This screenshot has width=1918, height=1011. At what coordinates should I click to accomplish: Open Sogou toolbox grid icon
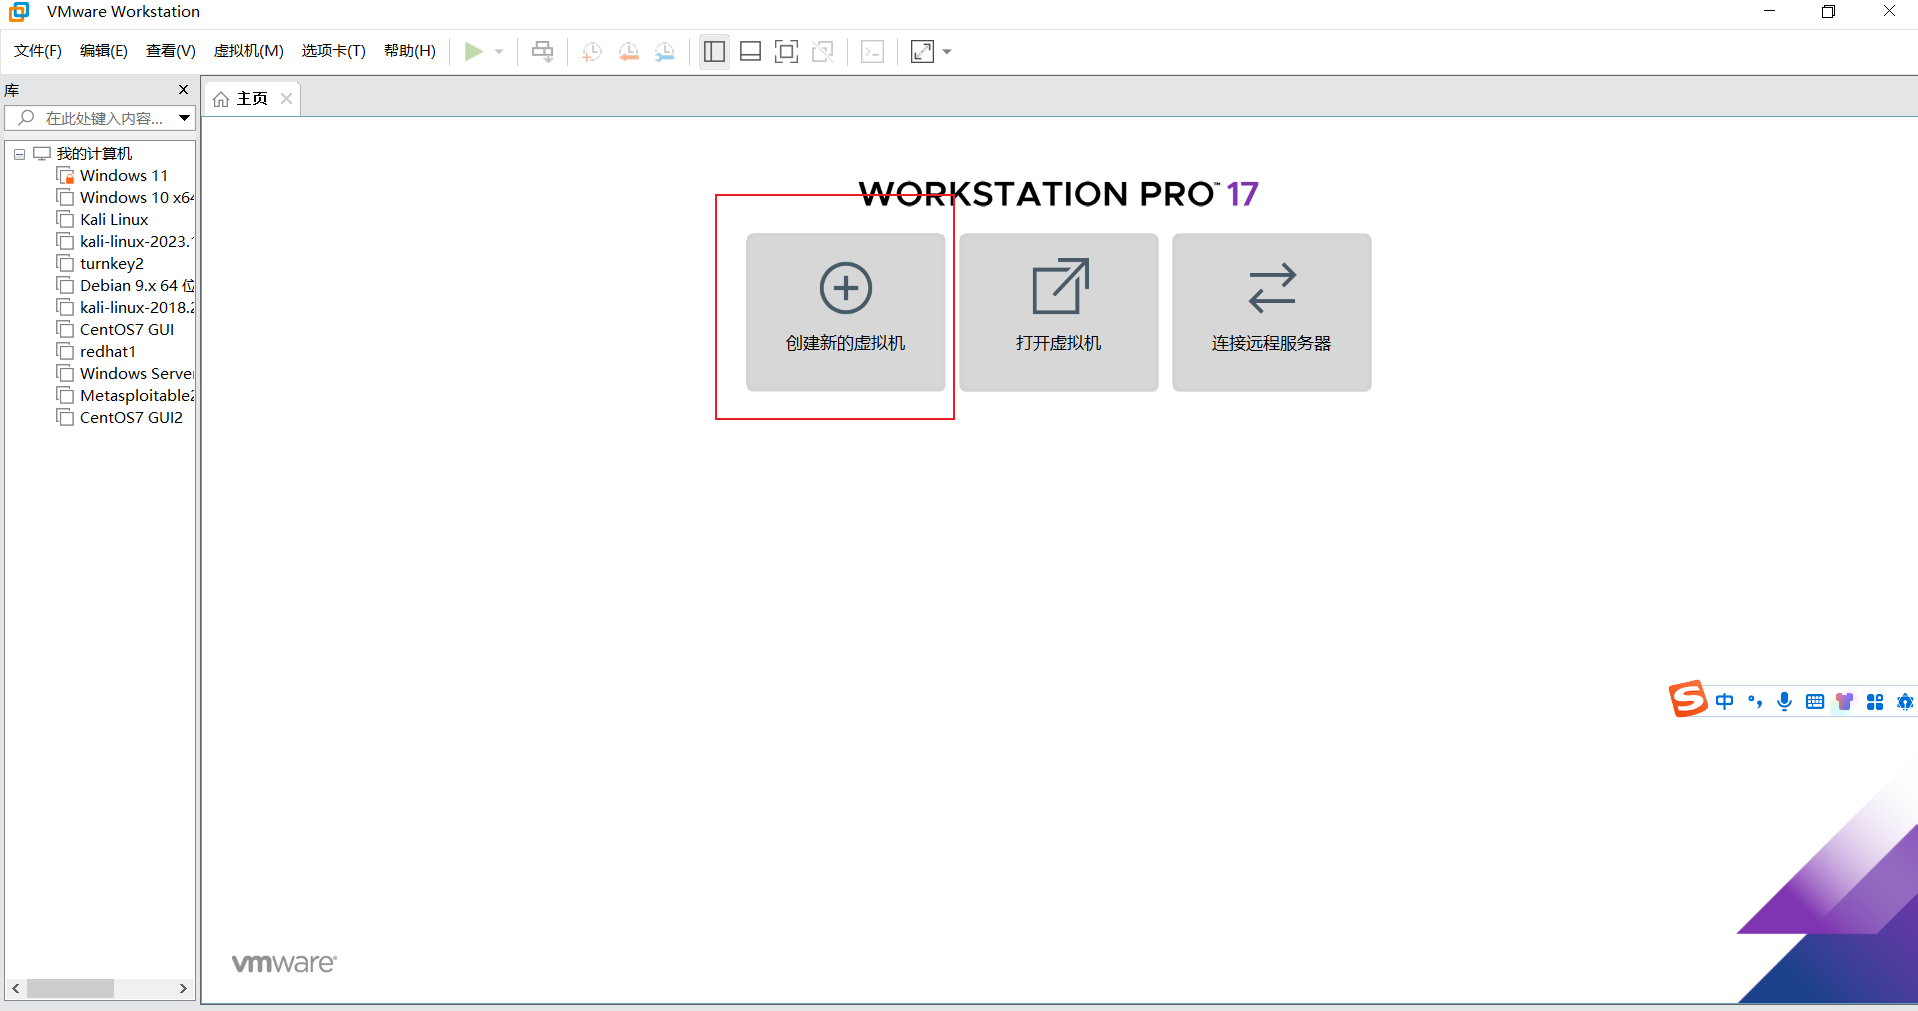click(x=1875, y=701)
